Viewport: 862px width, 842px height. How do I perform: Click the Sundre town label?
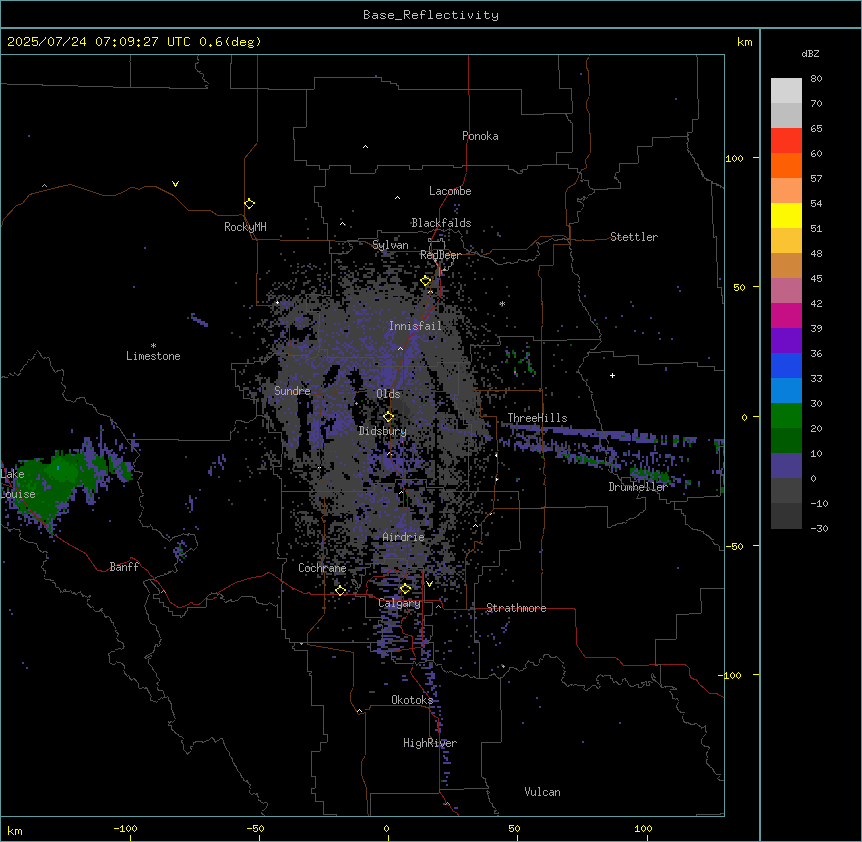point(292,391)
